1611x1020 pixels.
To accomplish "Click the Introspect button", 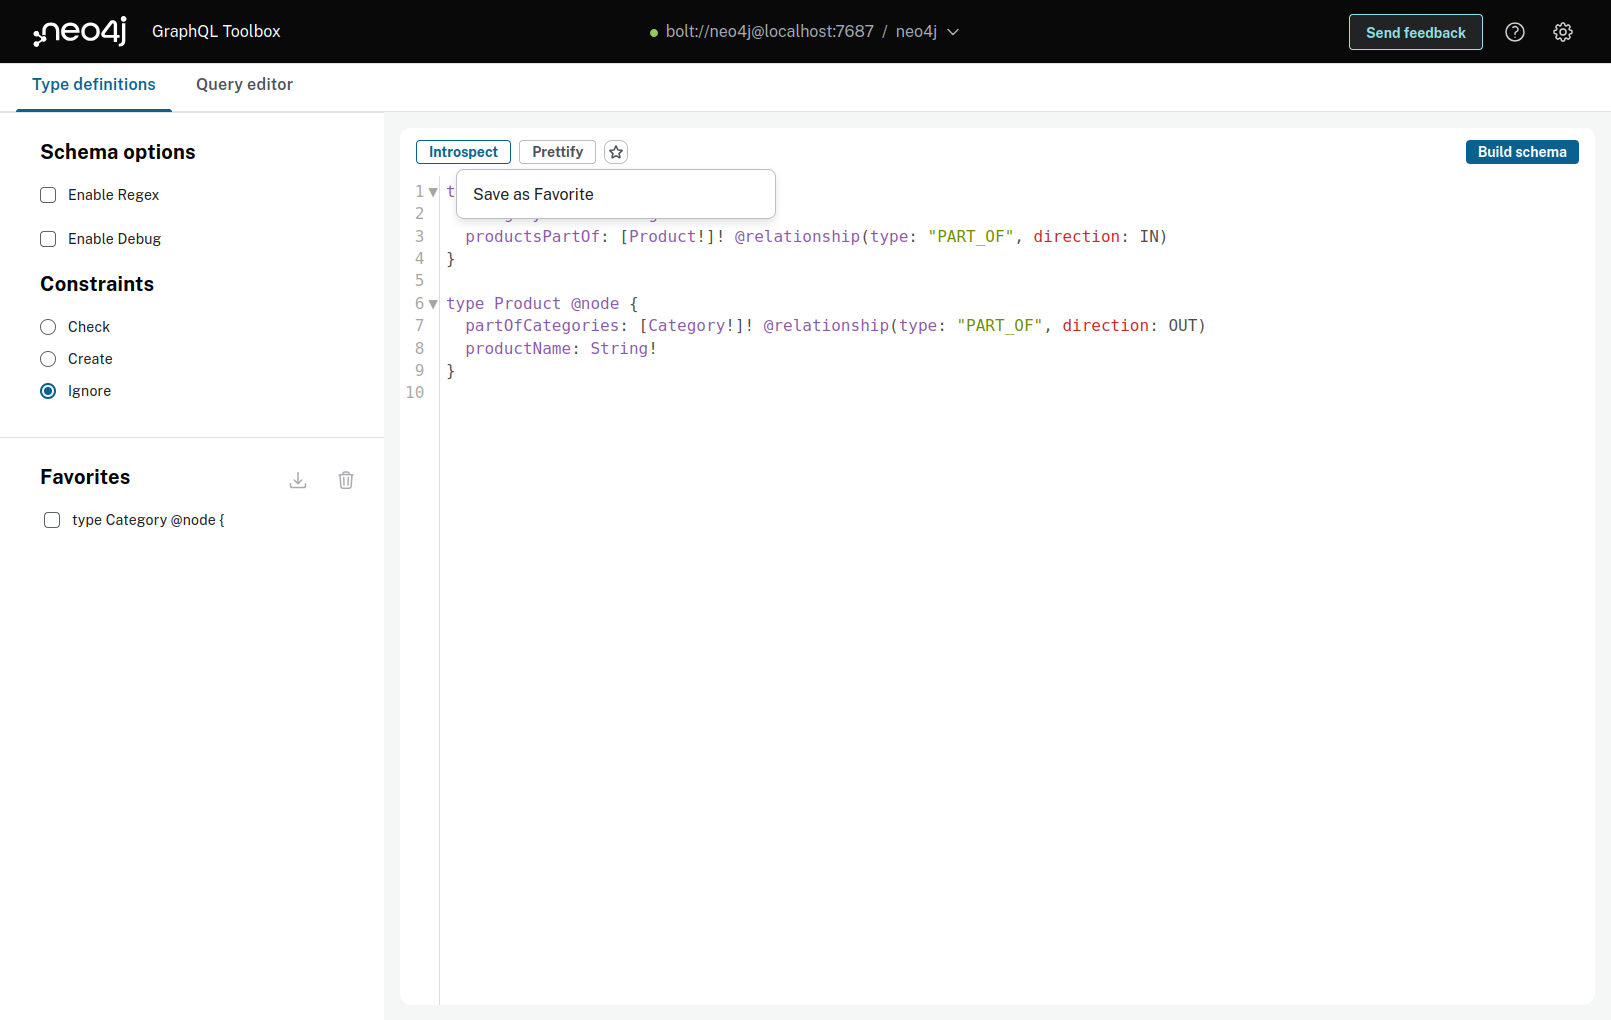I will [463, 152].
